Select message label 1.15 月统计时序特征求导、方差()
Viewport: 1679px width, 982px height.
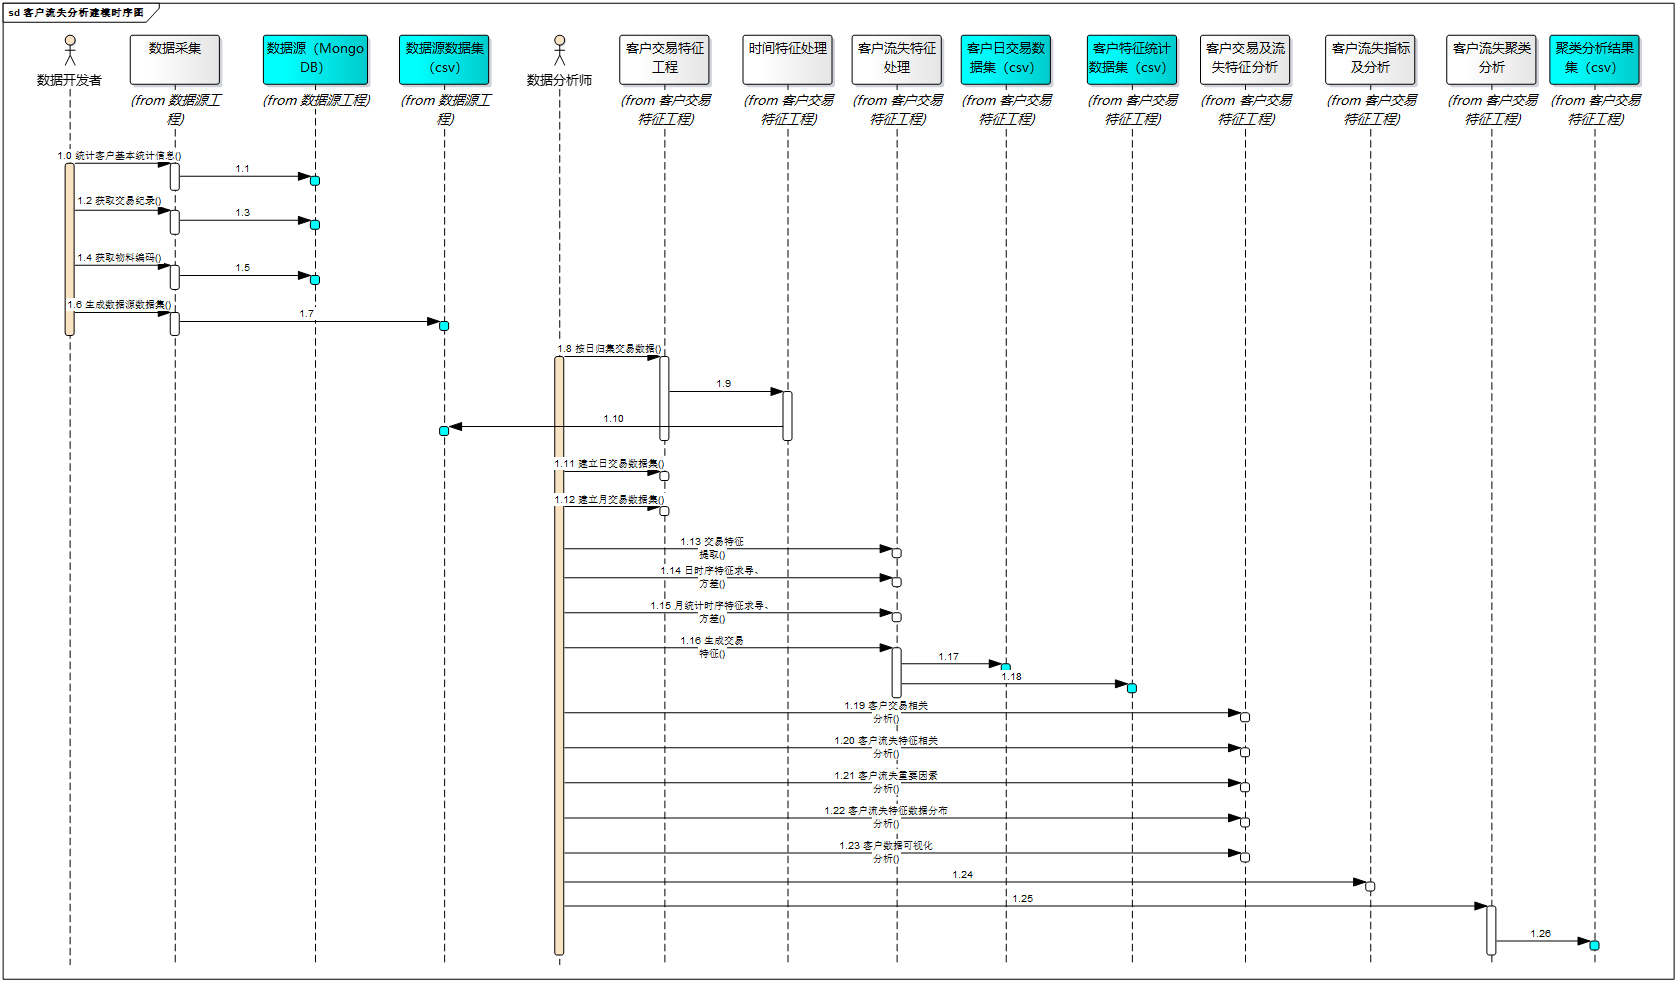tap(710, 612)
